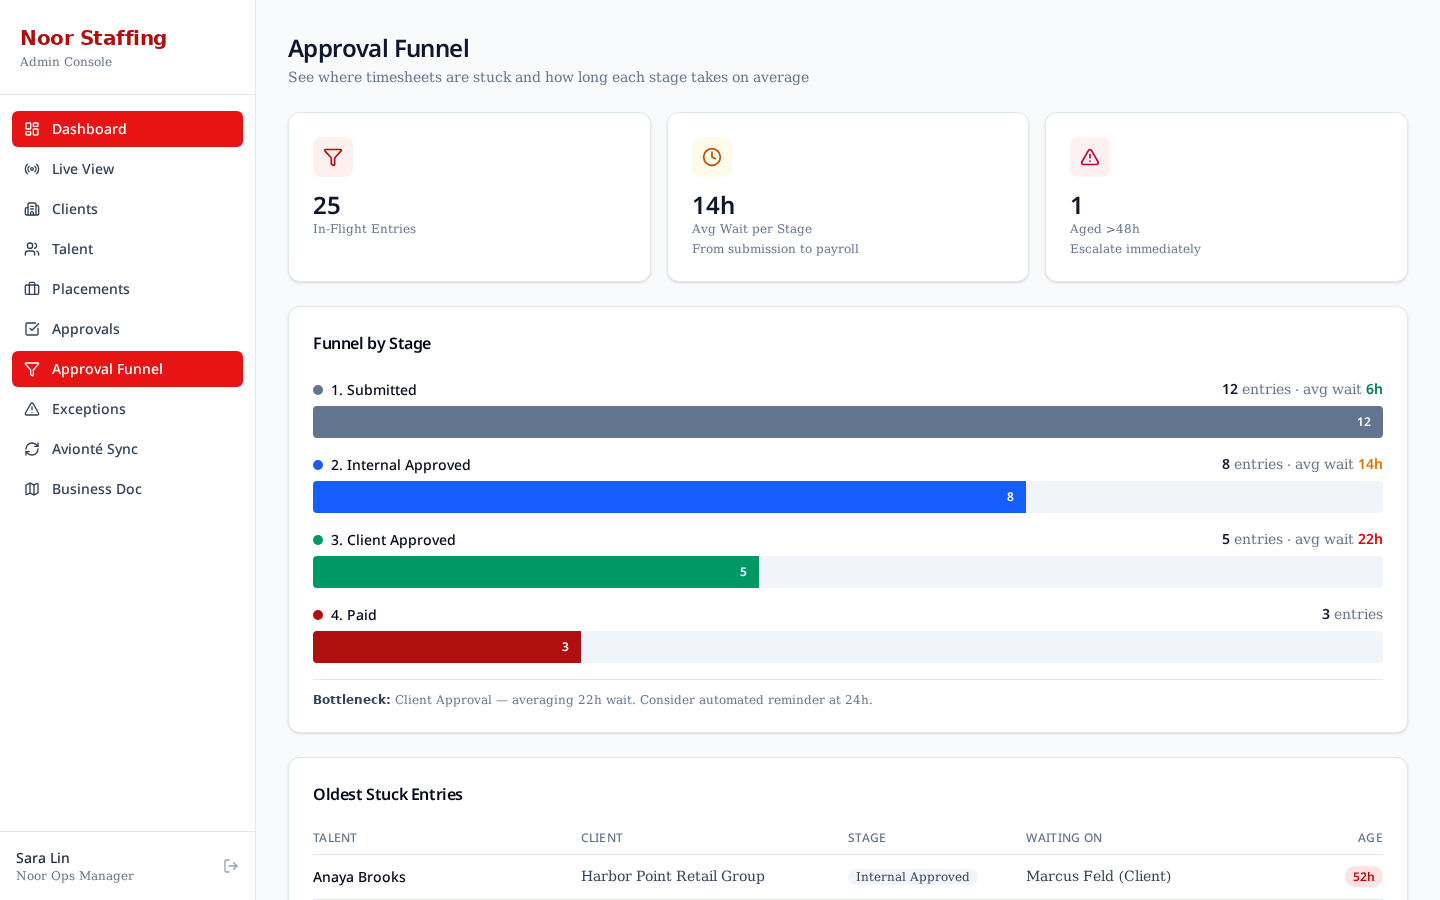Click the funnel icon on In-Flight Entries card
The image size is (1440, 900).
pyautogui.click(x=333, y=157)
